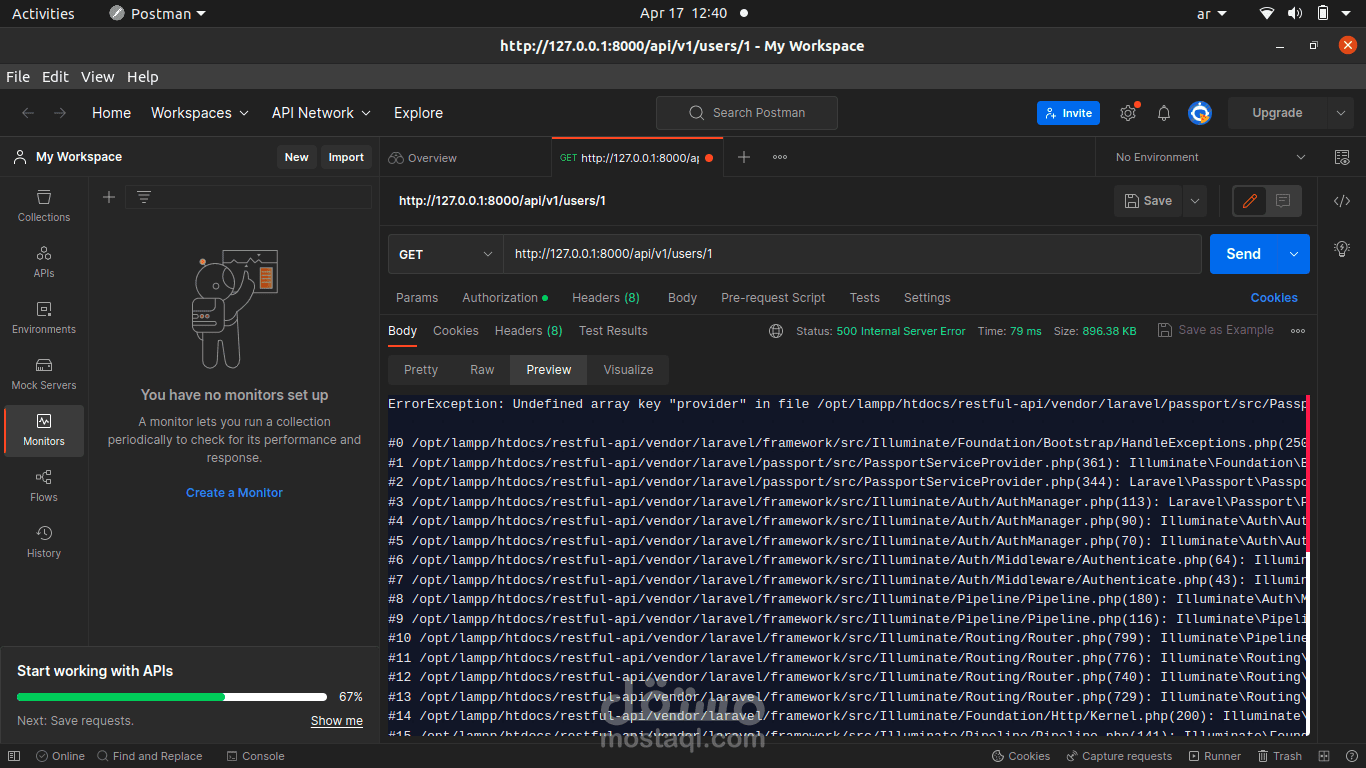Click the Search Postman field

tap(747, 113)
